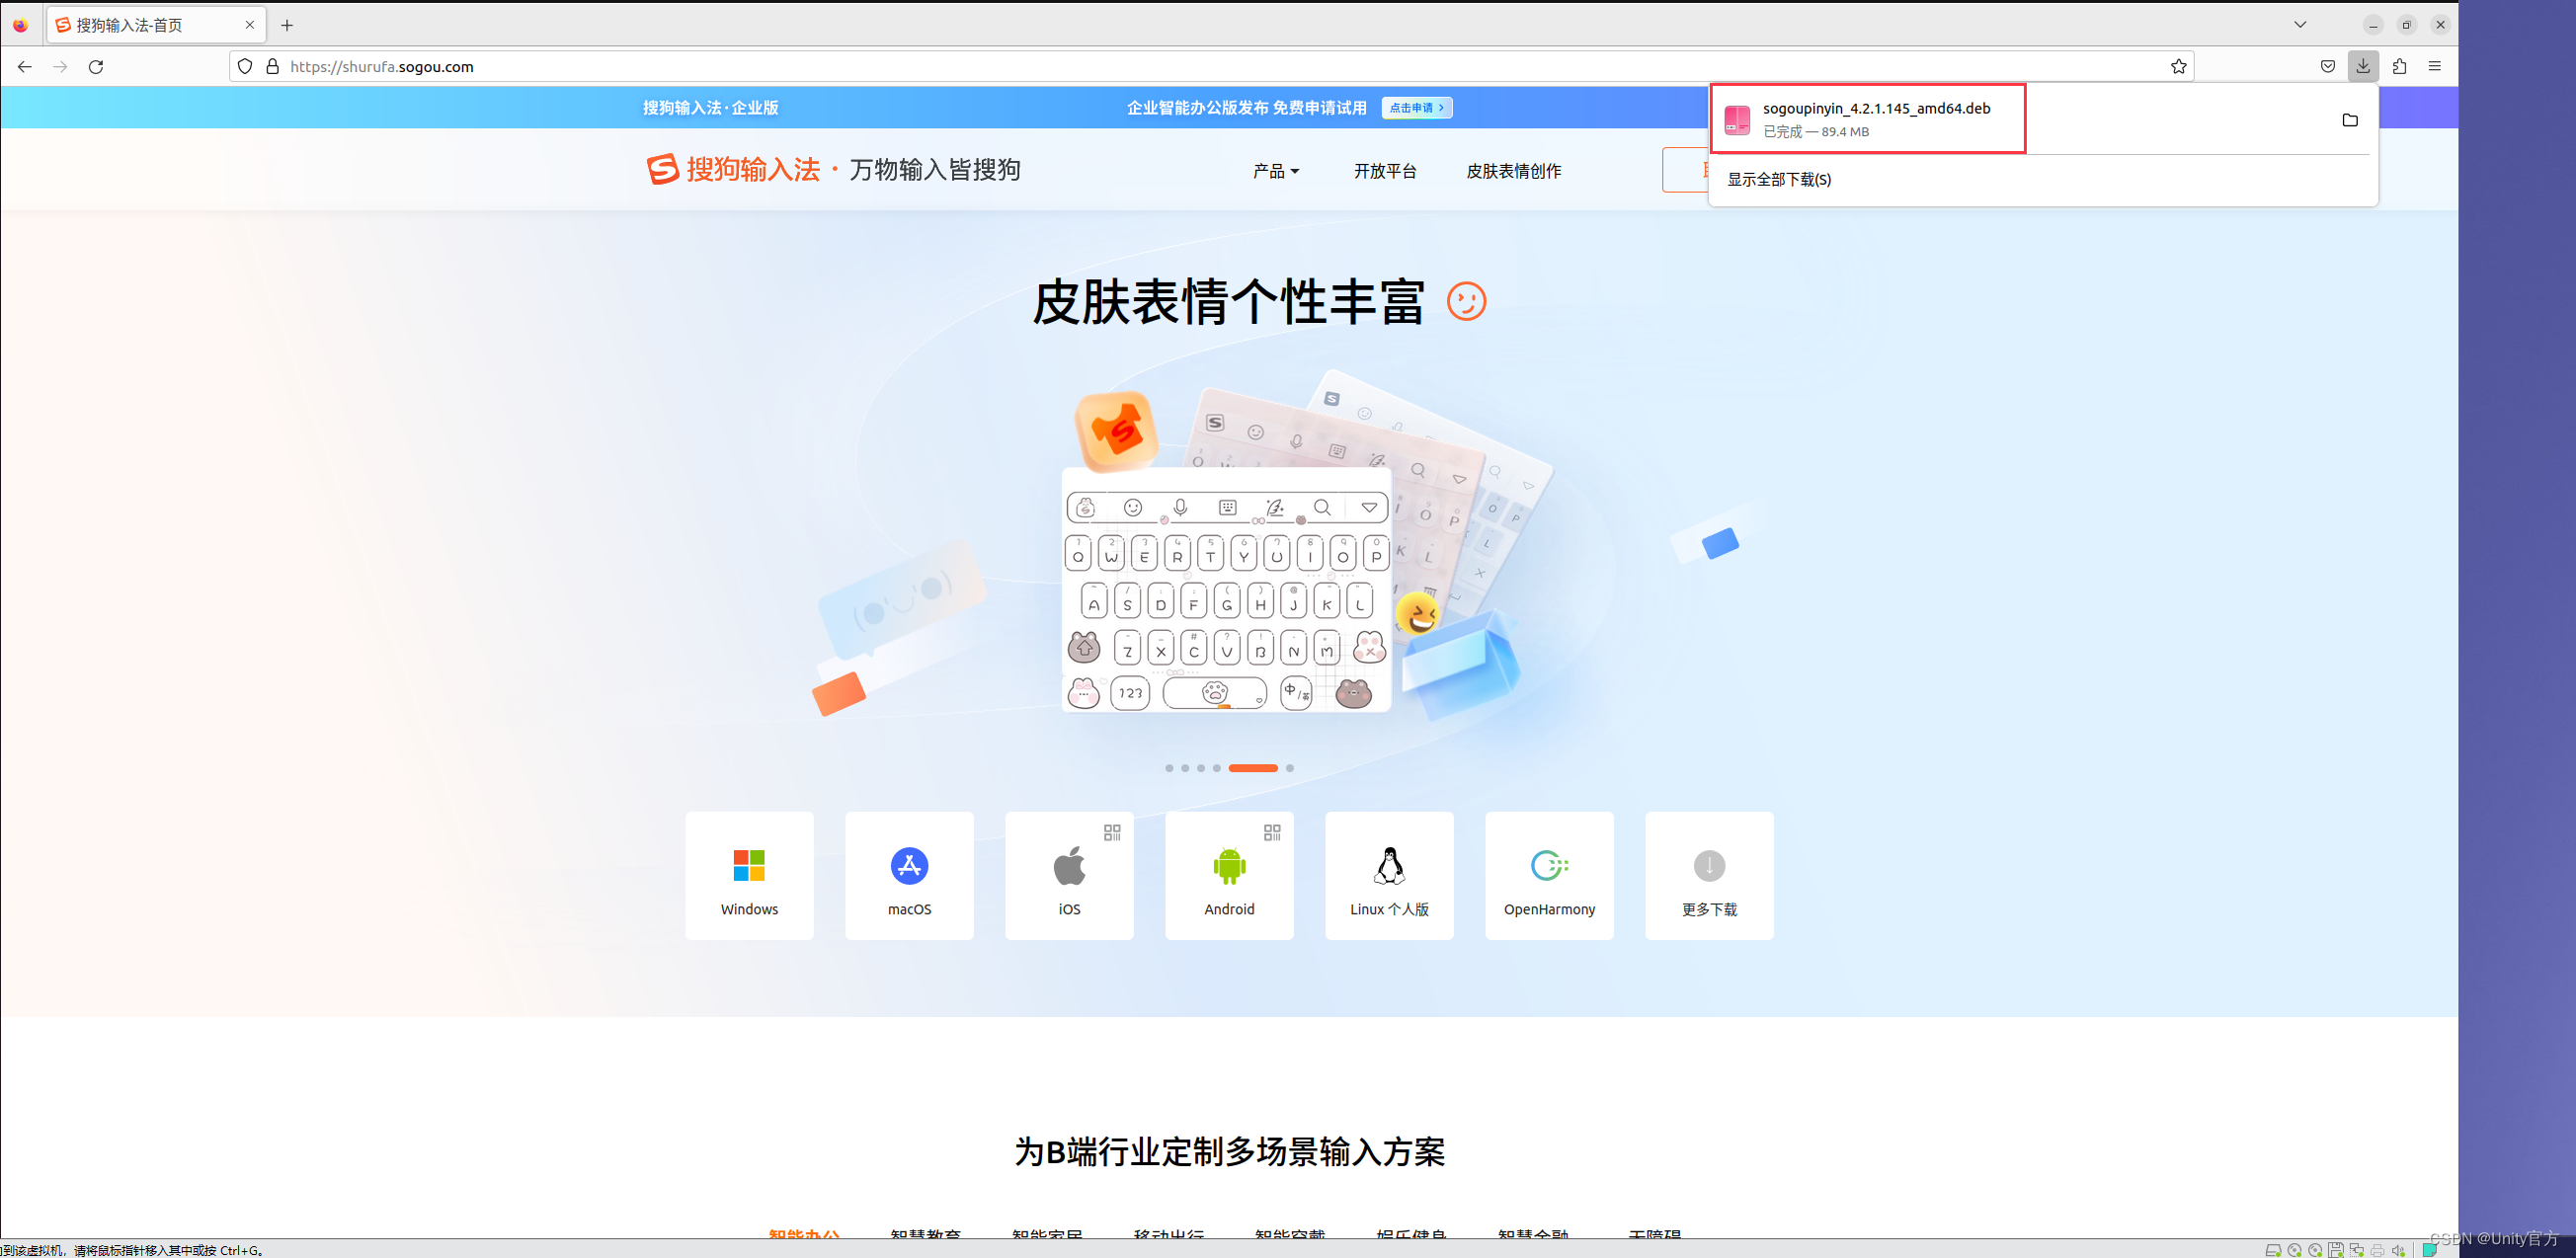Click the Downloads arrow icon in the toolbar
The image size is (2576, 1258).
[2363, 66]
